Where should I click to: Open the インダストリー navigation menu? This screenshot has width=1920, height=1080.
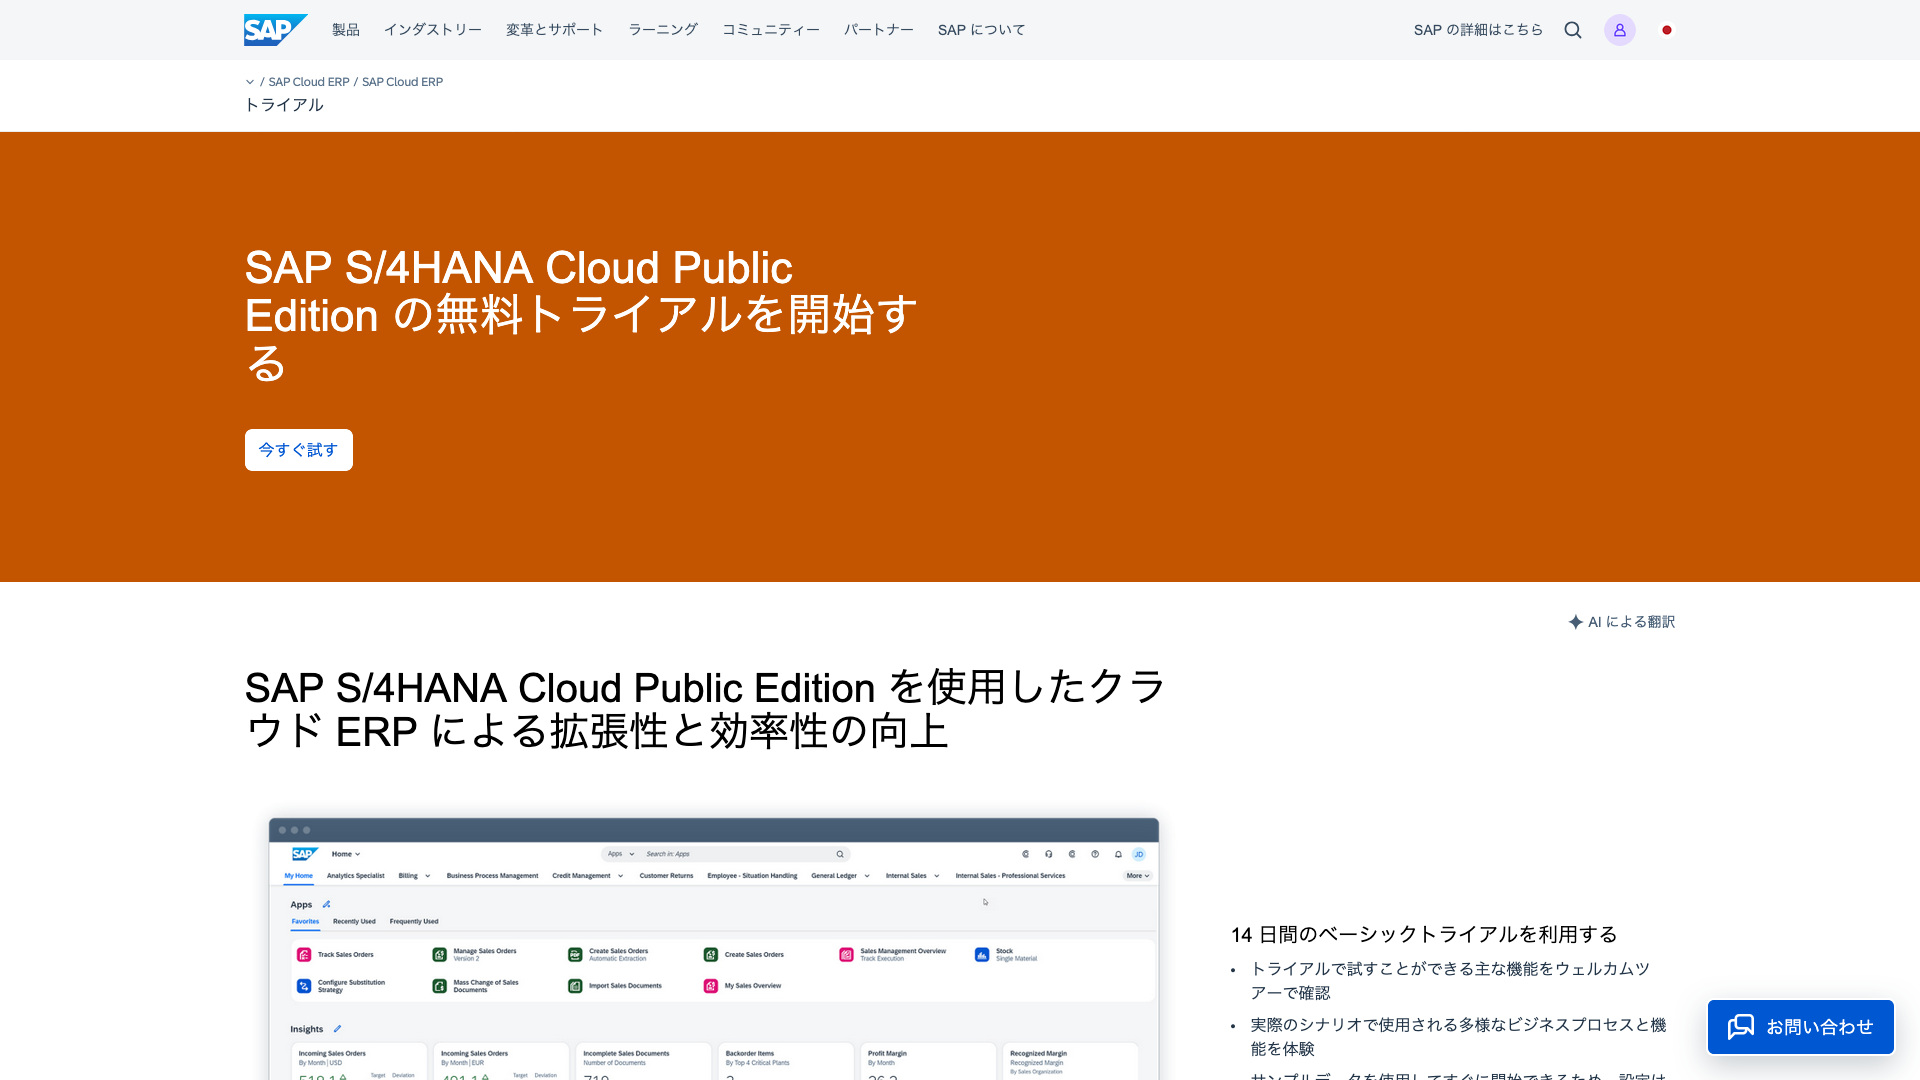pos(432,30)
